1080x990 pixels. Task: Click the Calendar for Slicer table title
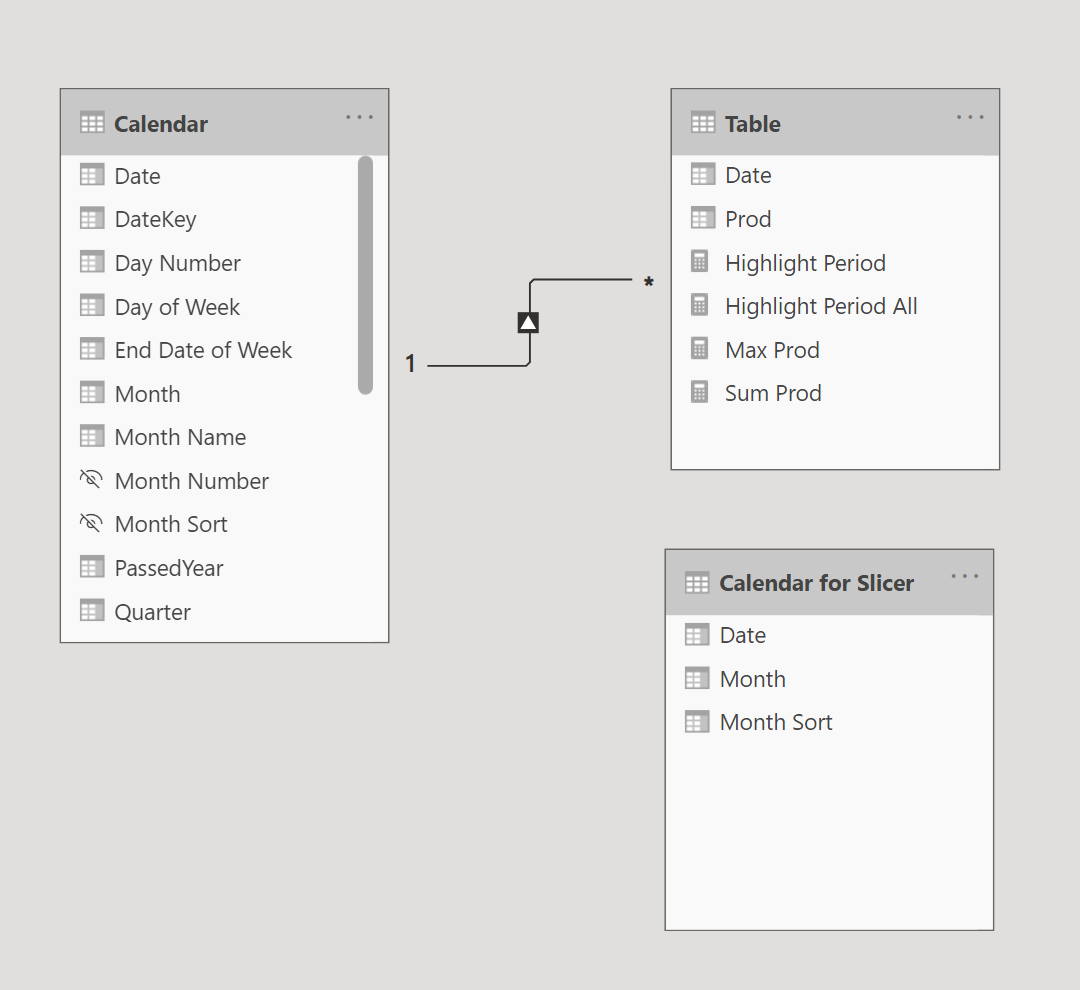pos(816,583)
